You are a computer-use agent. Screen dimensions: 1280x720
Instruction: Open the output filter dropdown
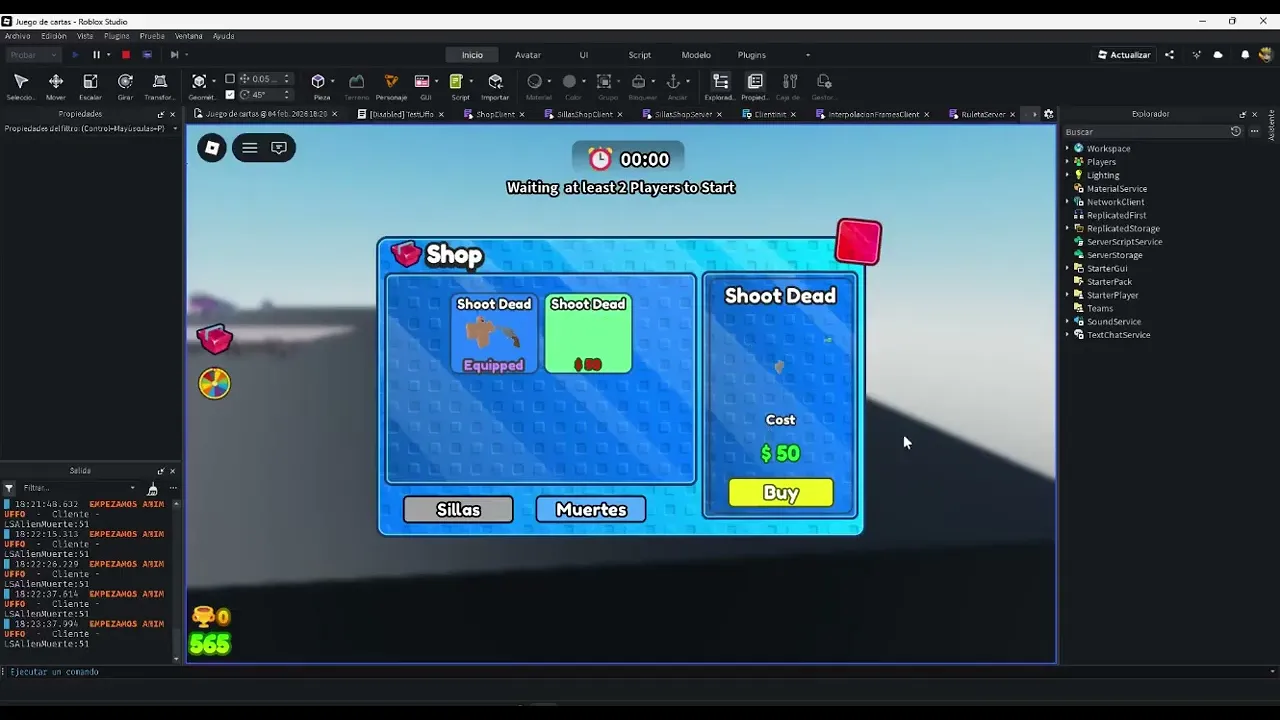pyautogui.click(x=132, y=488)
